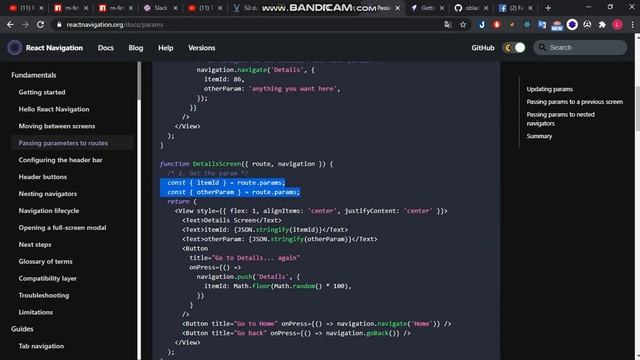Collapse the Fundamentals sidebar category
This screenshot has width=640, height=360.
pyautogui.click(x=34, y=75)
